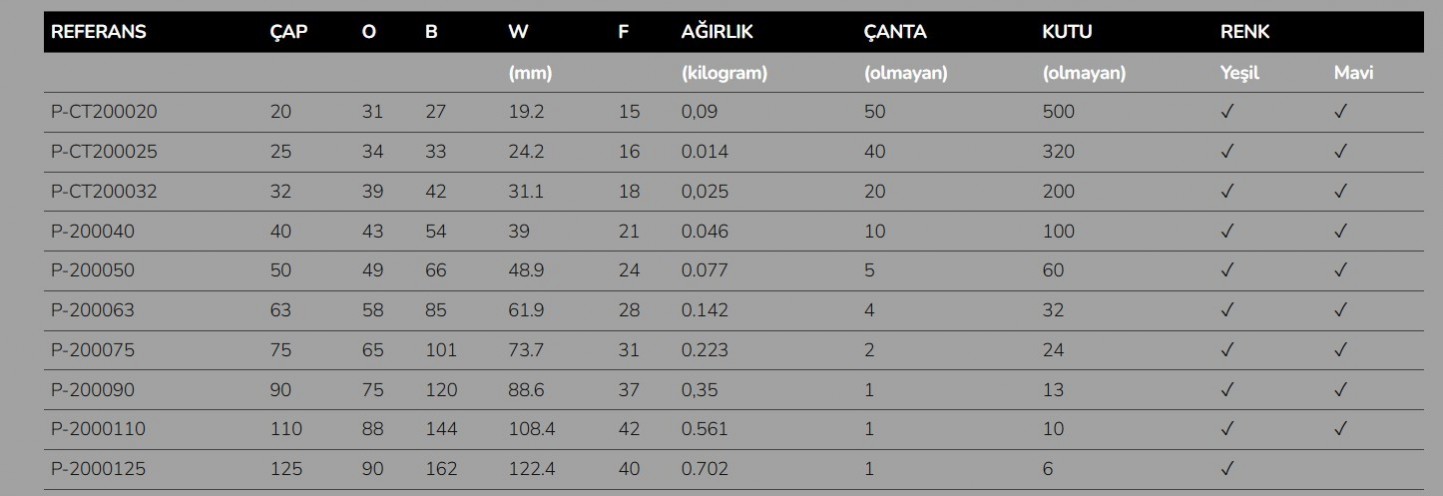Click the Mavi checkmark in the P-200050 row
The width and height of the screenshot is (1443, 496).
coord(1340,271)
